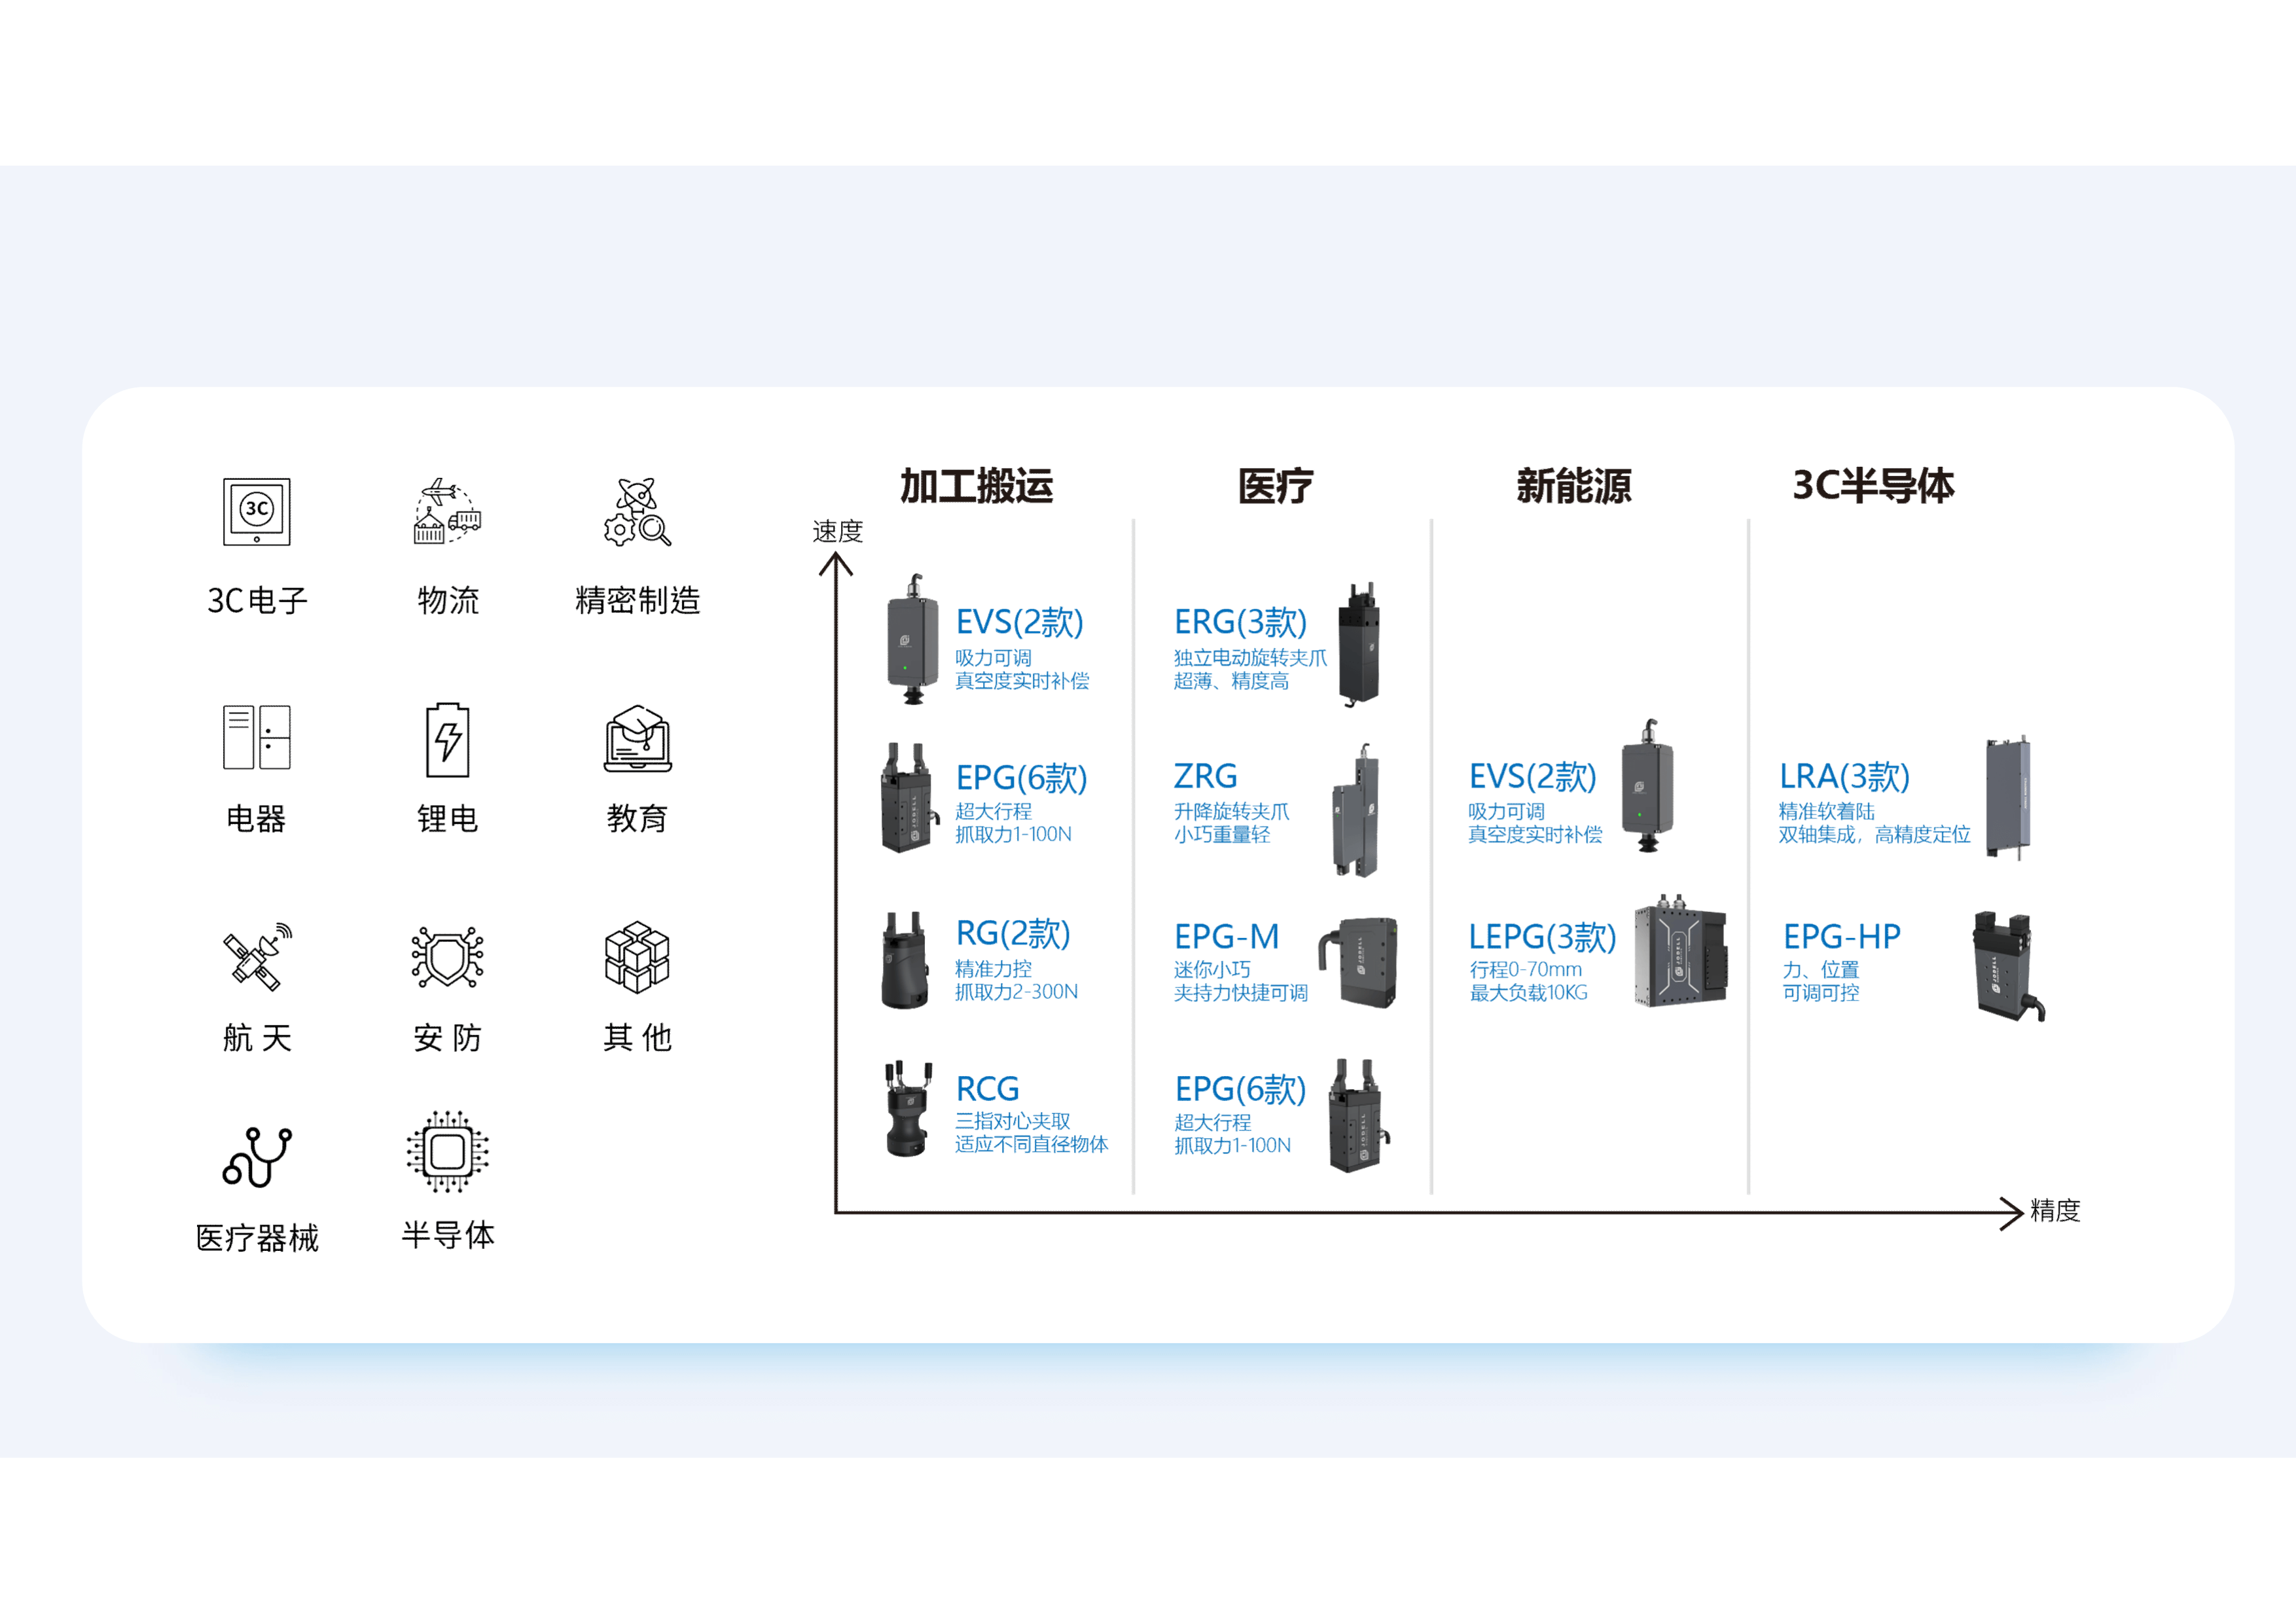Click the RG(2款) product title
2296x1624 pixels.
tap(1013, 933)
